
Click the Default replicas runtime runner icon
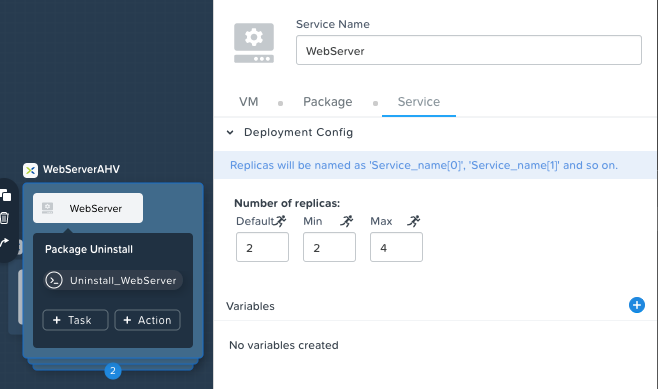pyautogui.click(x=280, y=221)
